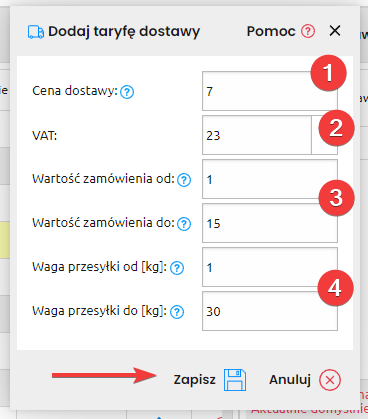Show hint for Waga przesyłki od
368x419 pixels.
[177, 268]
